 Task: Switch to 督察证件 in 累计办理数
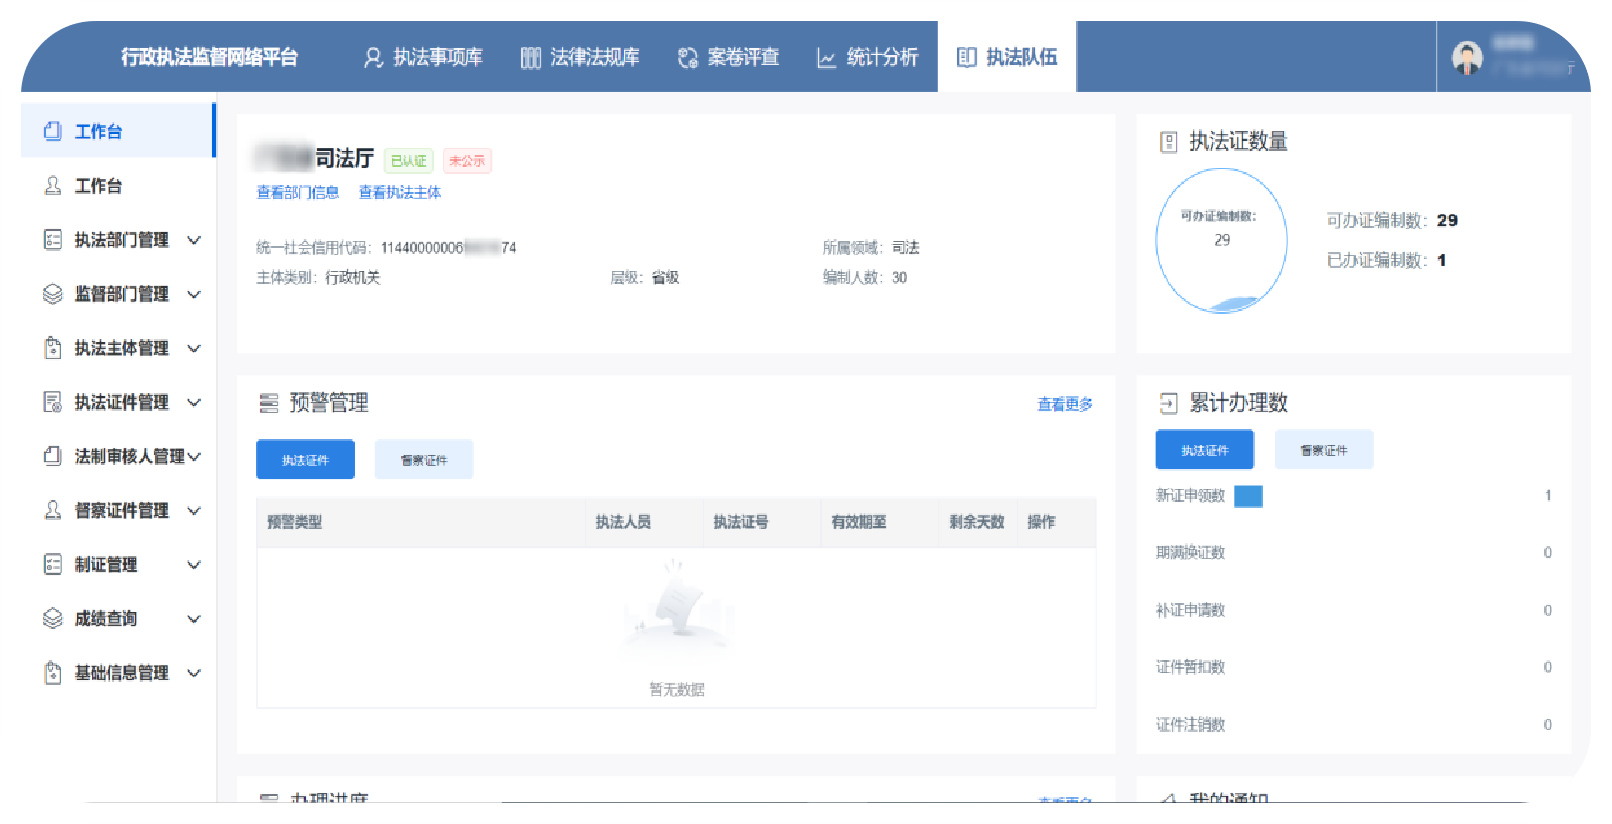tap(1323, 450)
